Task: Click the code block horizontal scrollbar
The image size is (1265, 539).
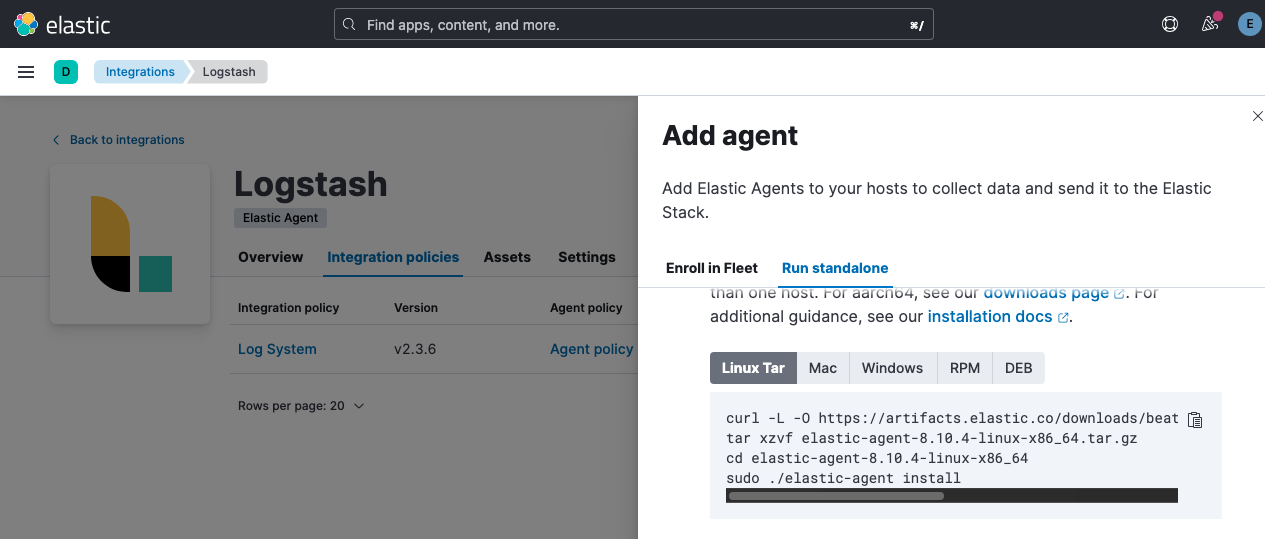Action: (x=836, y=495)
